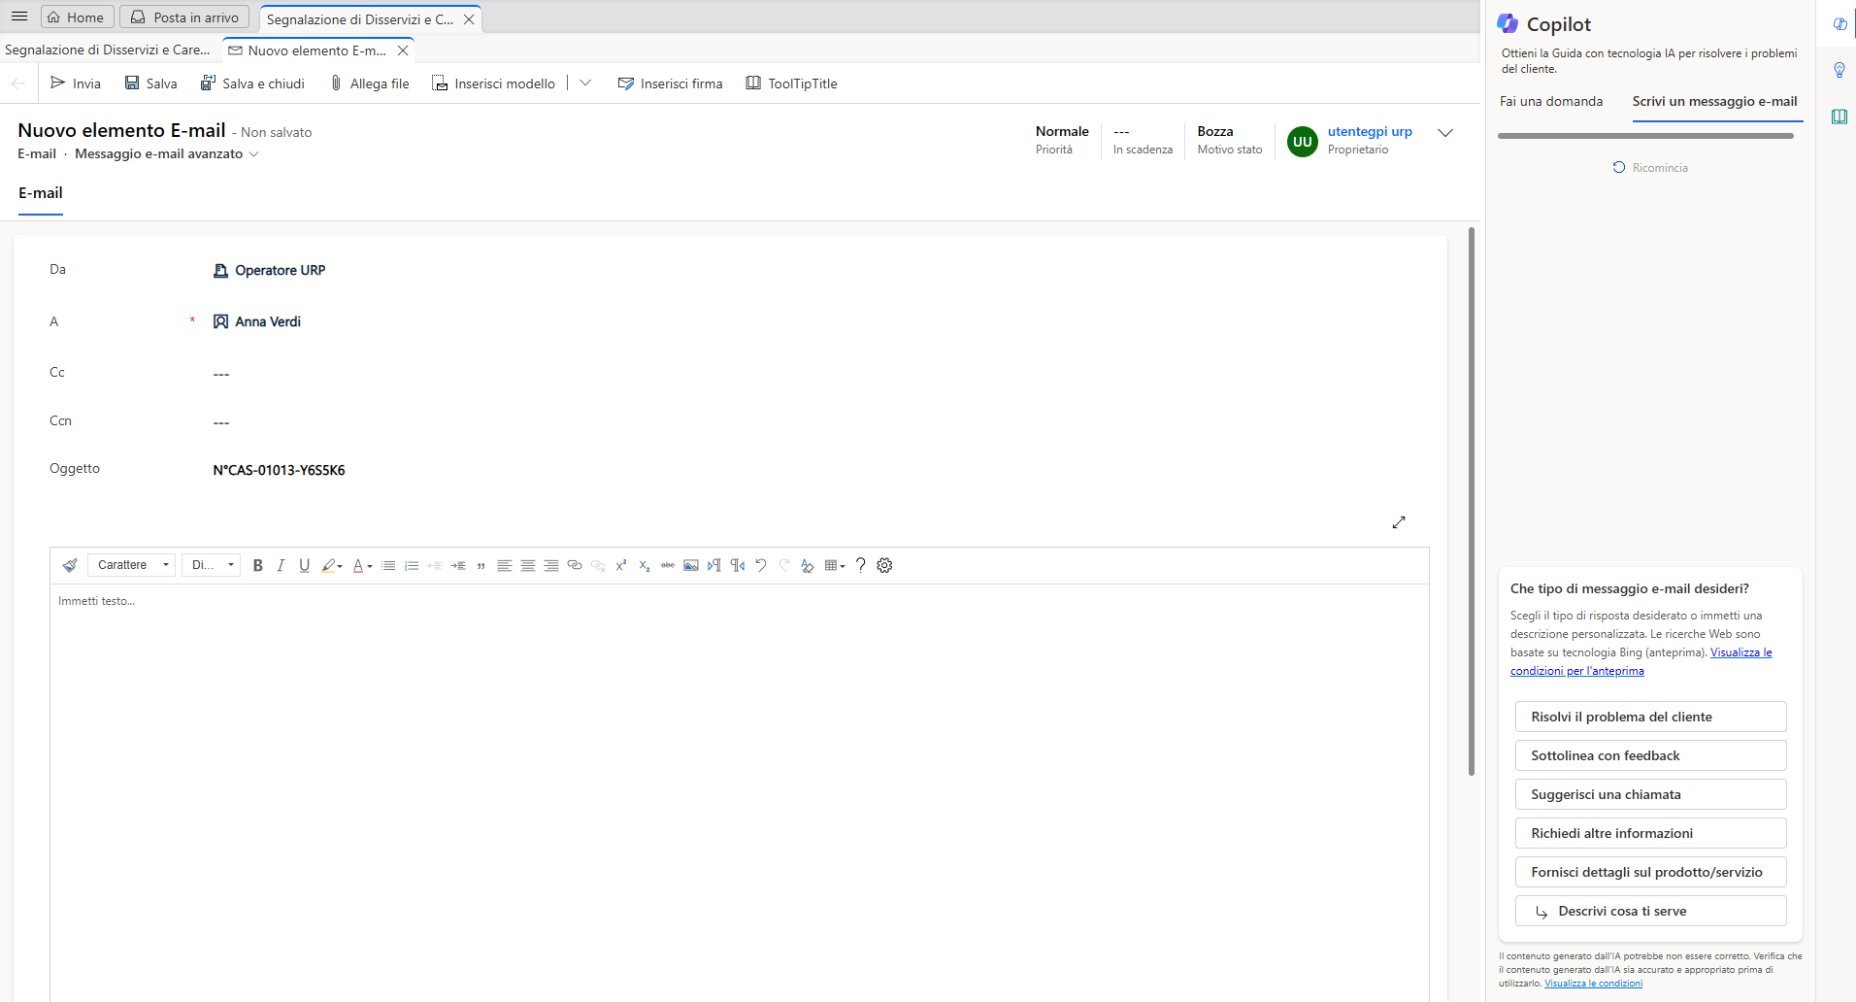The image size is (1856, 1002).
Task: Apply superscript formatting
Action: (621, 565)
